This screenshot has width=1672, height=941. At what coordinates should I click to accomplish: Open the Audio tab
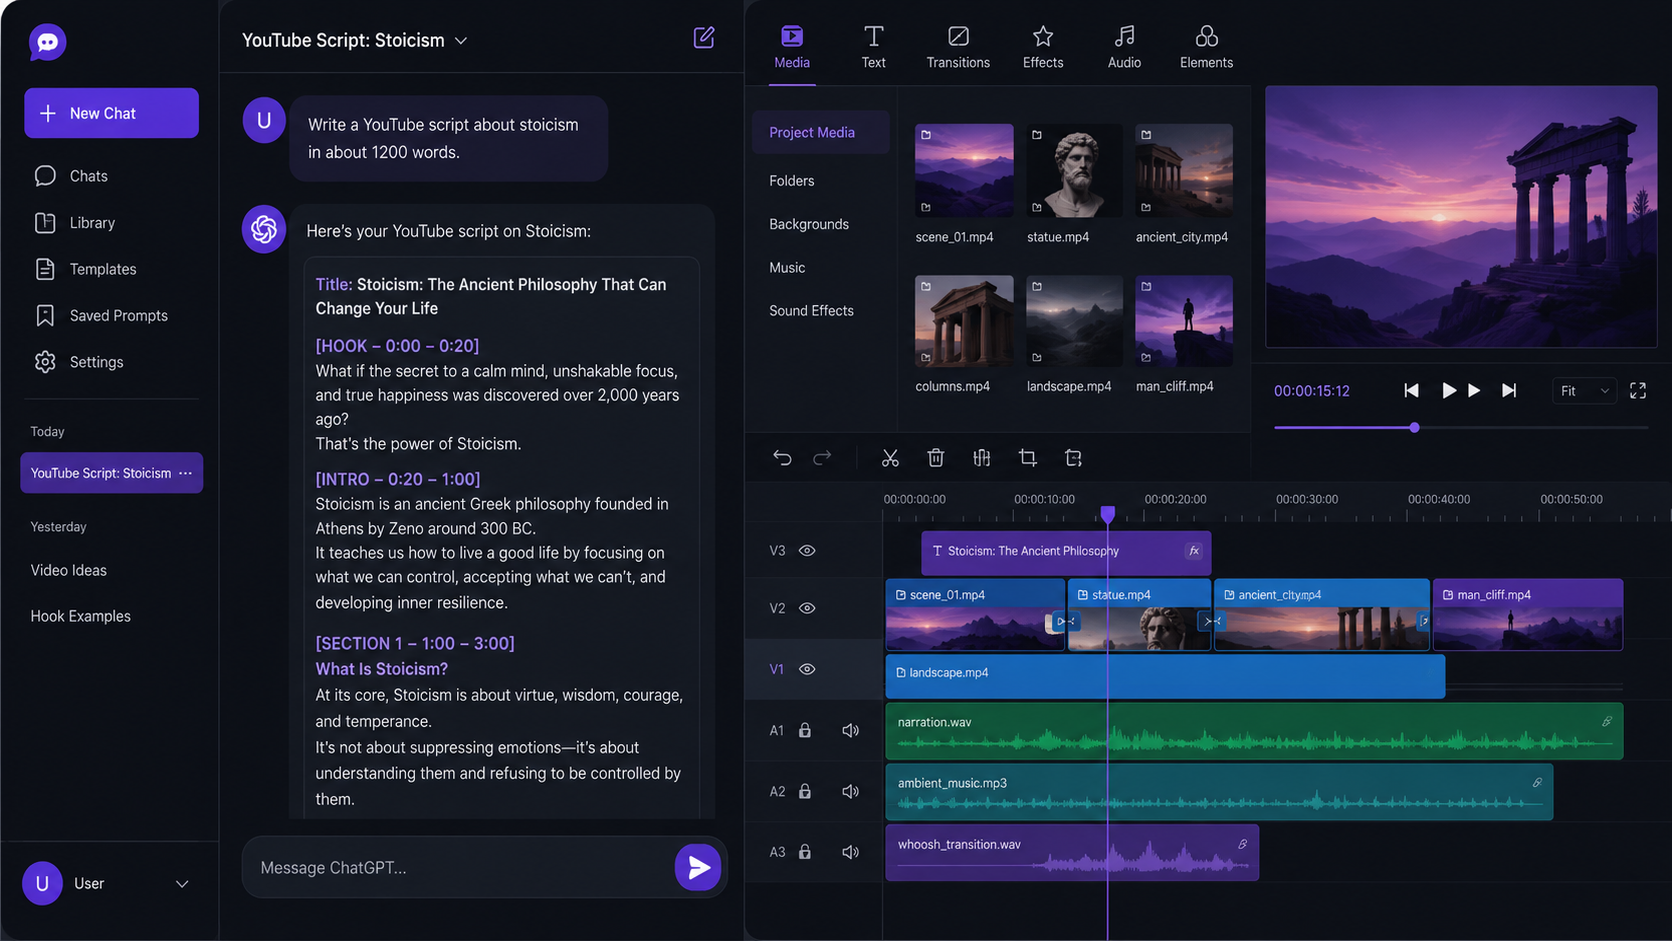click(1124, 47)
